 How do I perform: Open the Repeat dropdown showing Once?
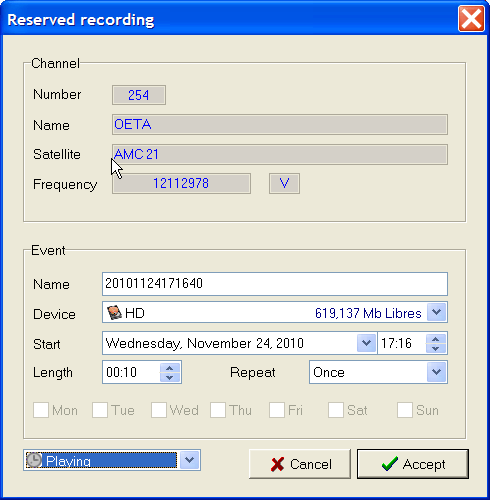436,372
